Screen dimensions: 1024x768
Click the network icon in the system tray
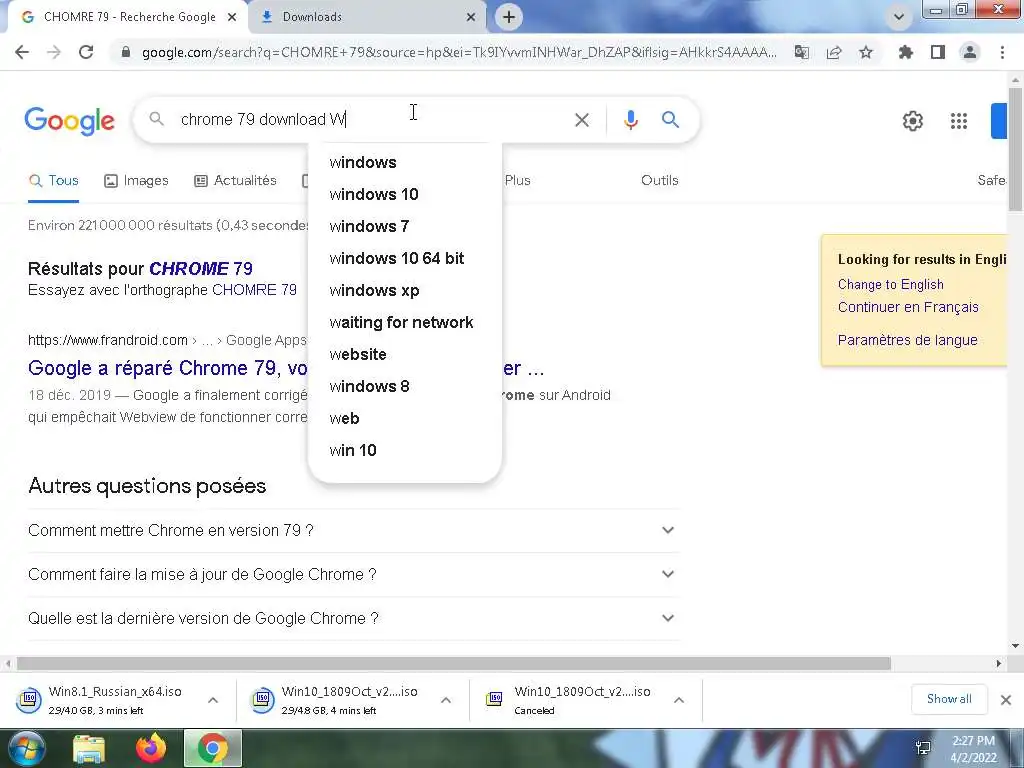pos(923,748)
